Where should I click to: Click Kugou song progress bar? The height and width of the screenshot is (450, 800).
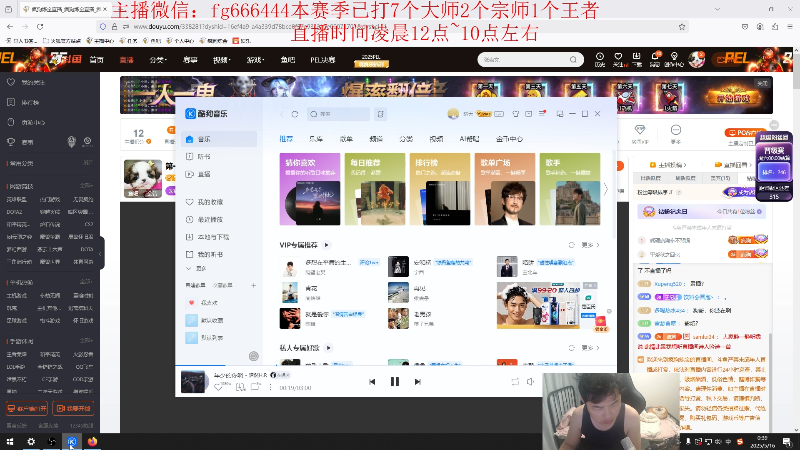395,366
